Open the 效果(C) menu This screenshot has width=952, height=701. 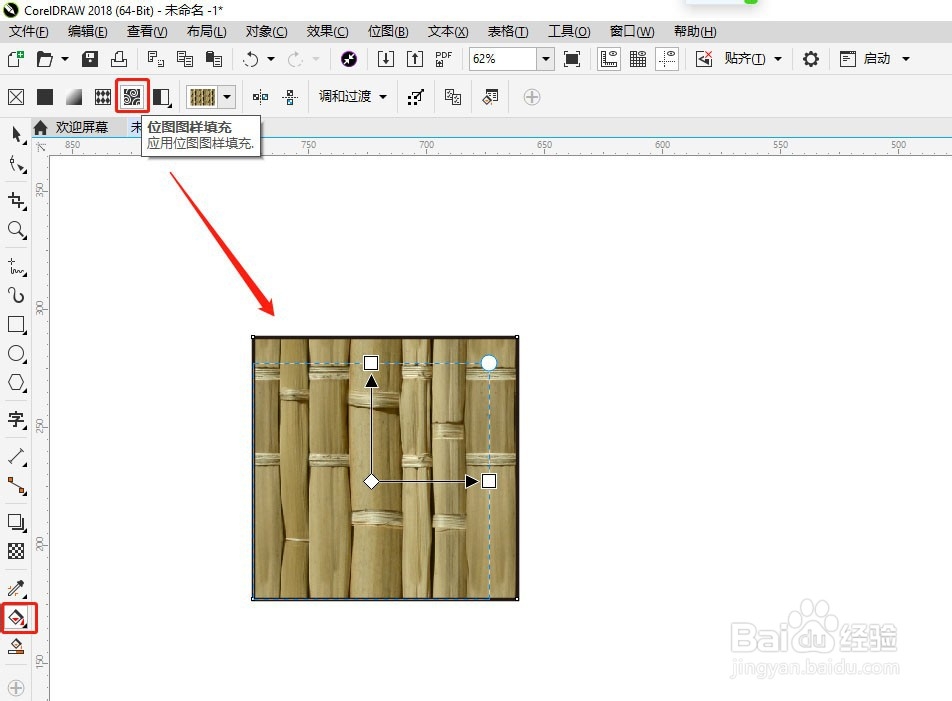pyautogui.click(x=327, y=32)
